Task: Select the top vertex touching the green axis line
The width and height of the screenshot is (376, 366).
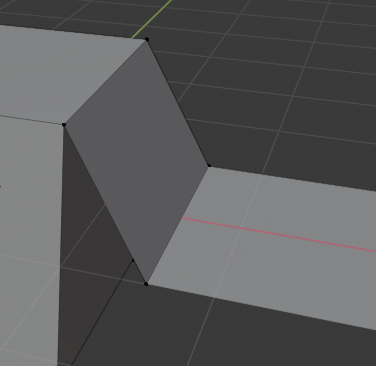Action: point(147,40)
